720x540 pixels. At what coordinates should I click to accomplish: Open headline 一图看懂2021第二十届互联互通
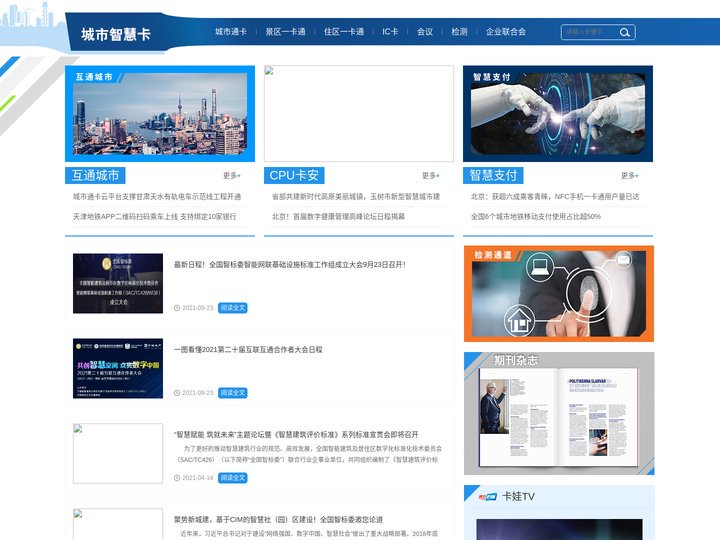pos(248,349)
